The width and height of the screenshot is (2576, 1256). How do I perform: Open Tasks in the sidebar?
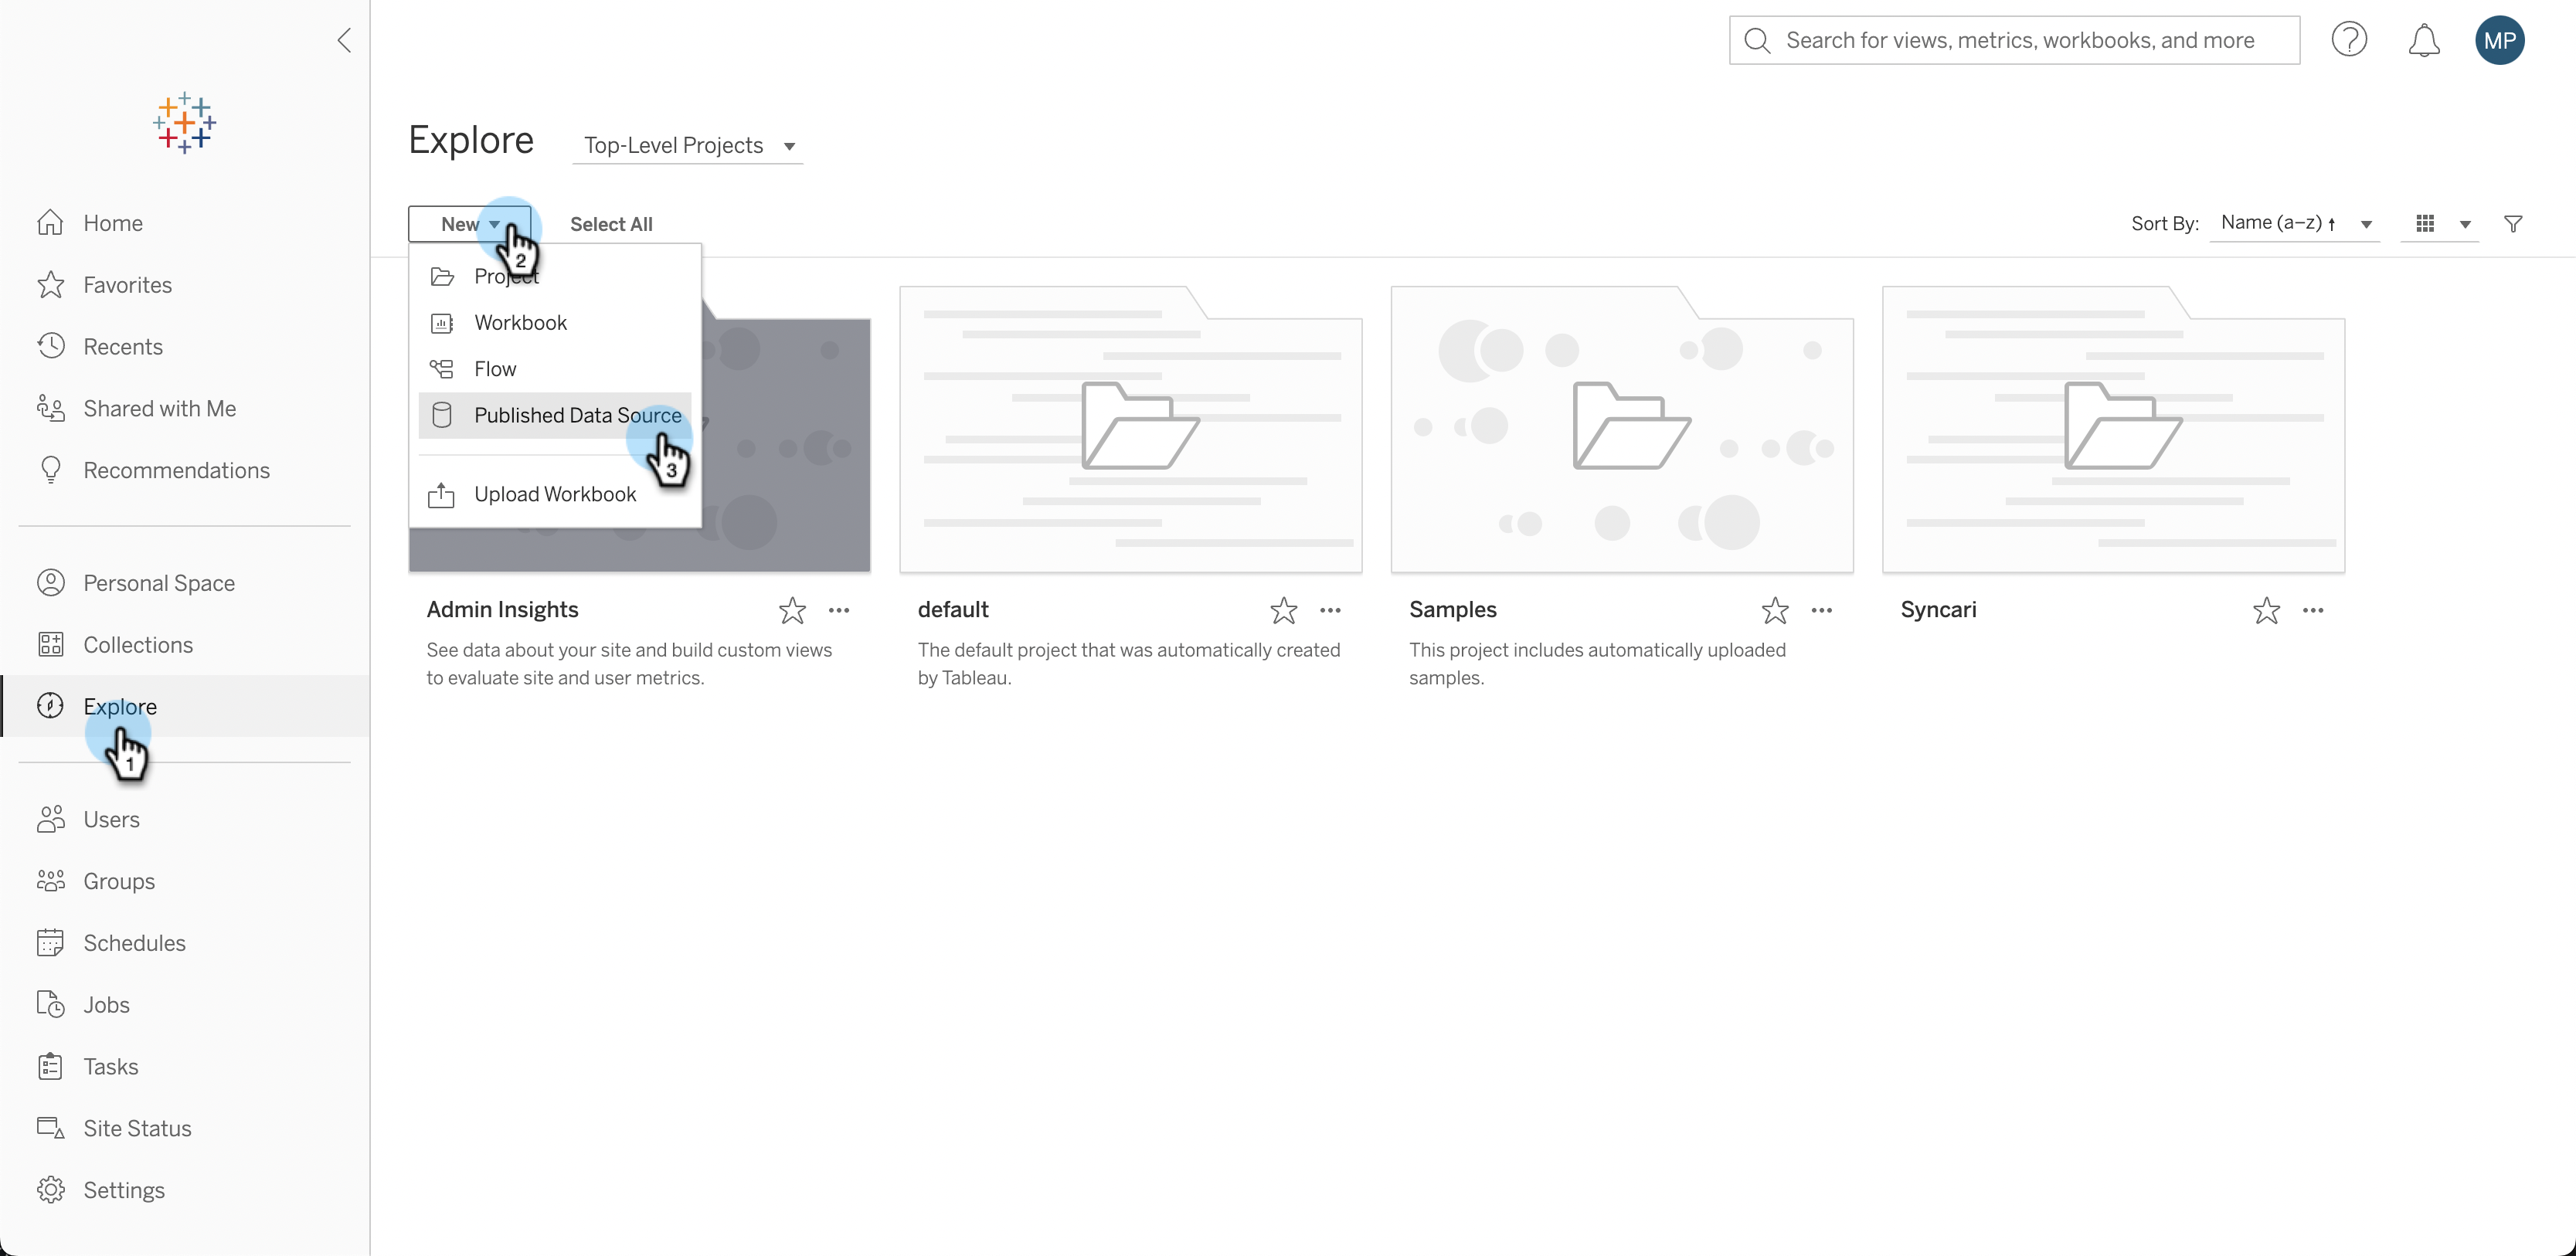[x=185, y=1067]
